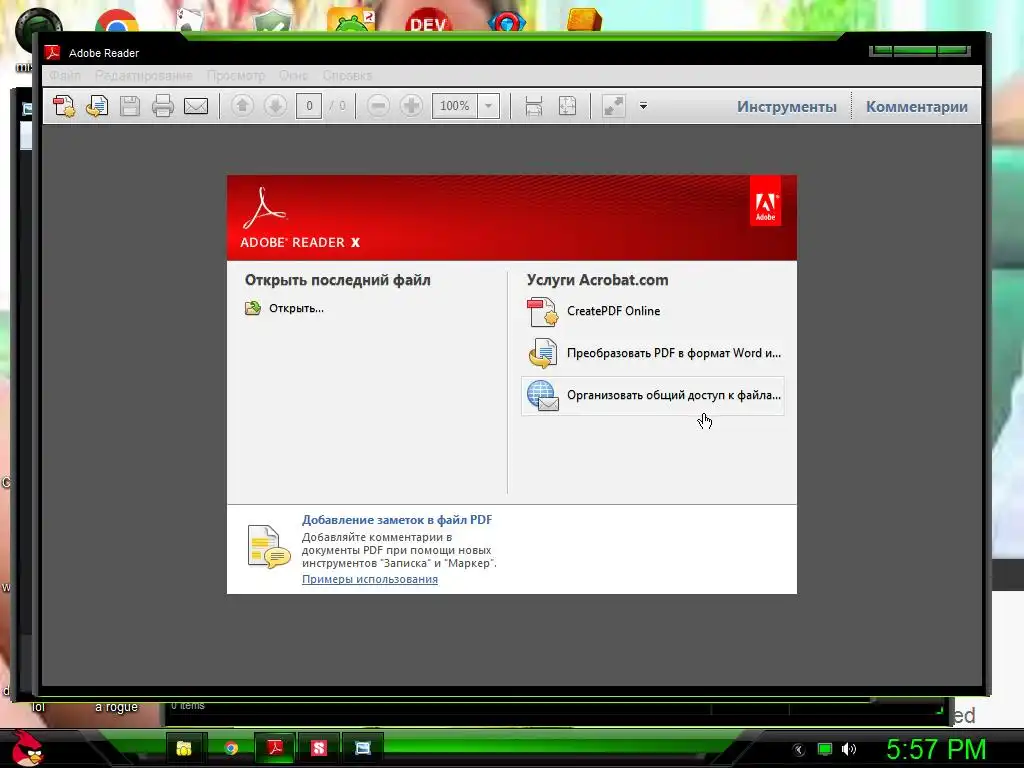Click the volume speaker tray icon
Viewport: 1024px width, 768px height.
pos(849,749)
